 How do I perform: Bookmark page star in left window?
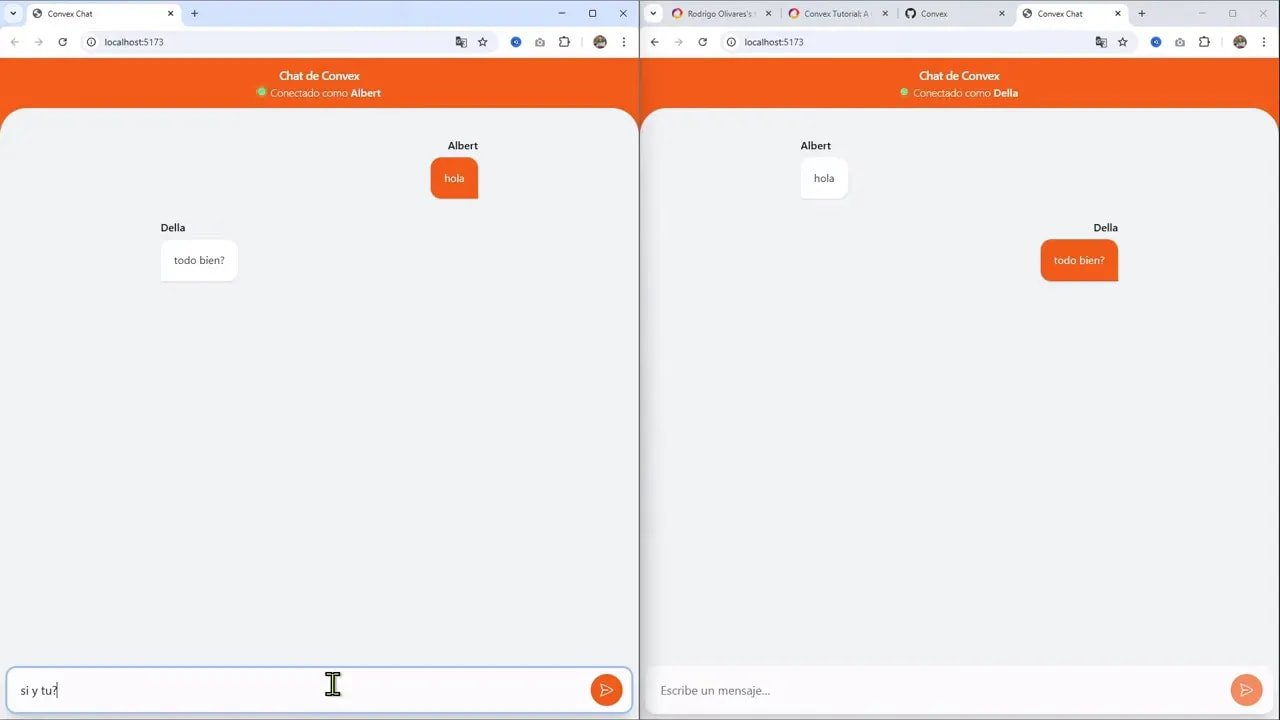click(x=482, y=42)
